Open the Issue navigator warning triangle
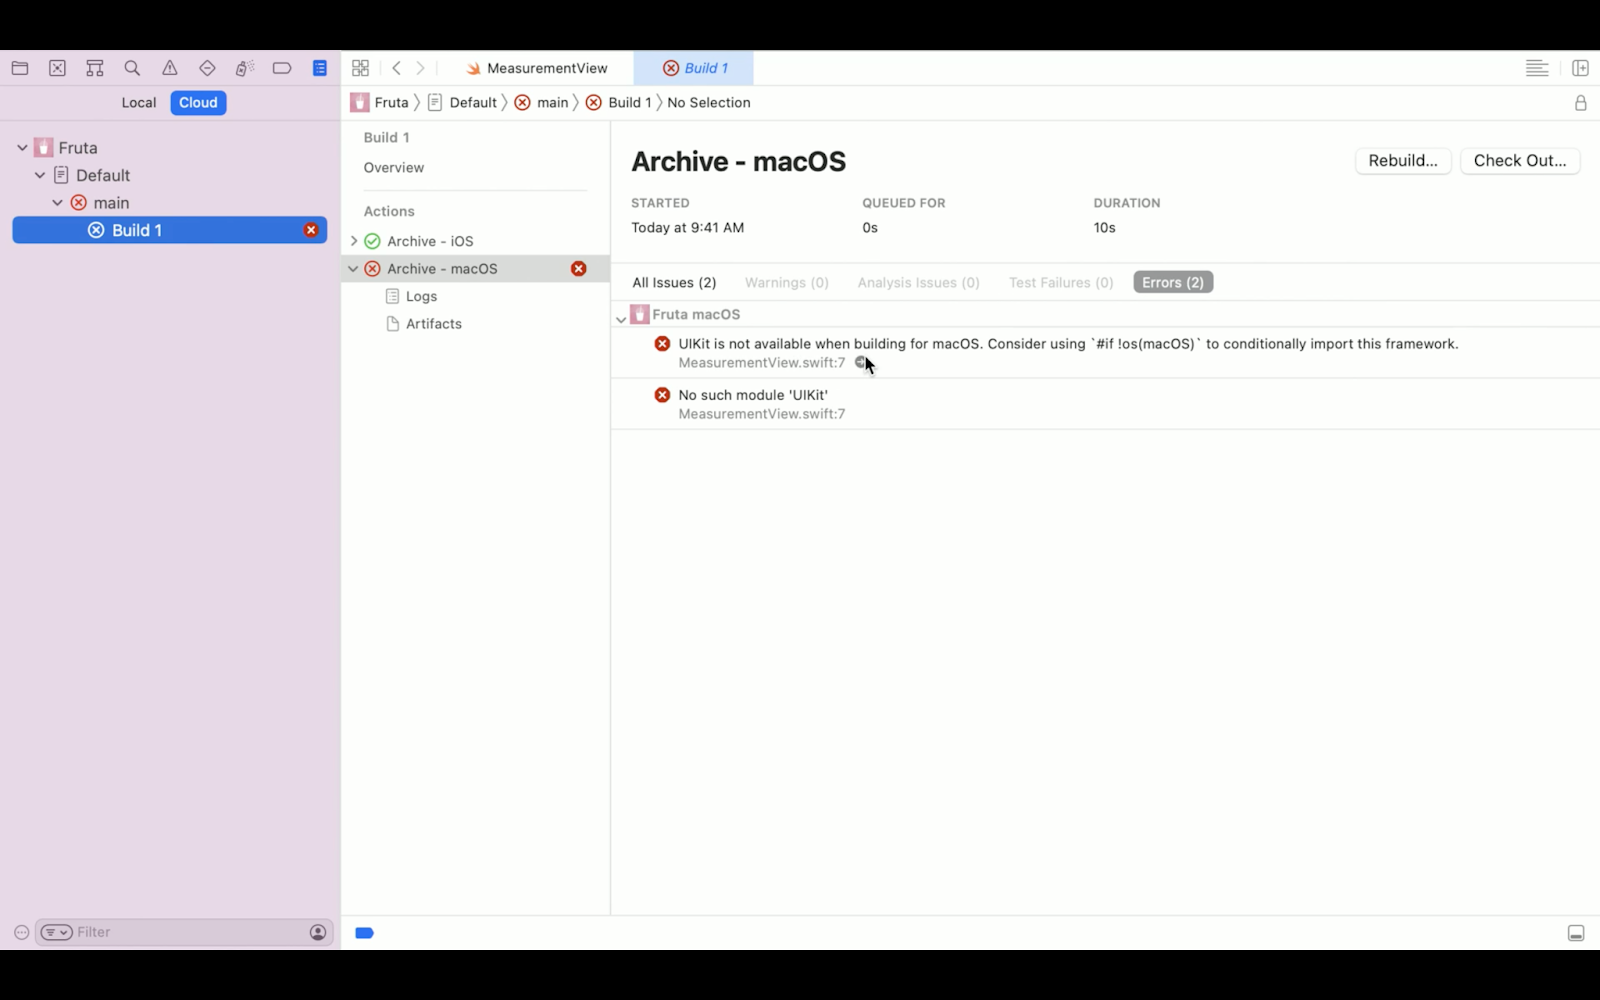 pos(170,68)
